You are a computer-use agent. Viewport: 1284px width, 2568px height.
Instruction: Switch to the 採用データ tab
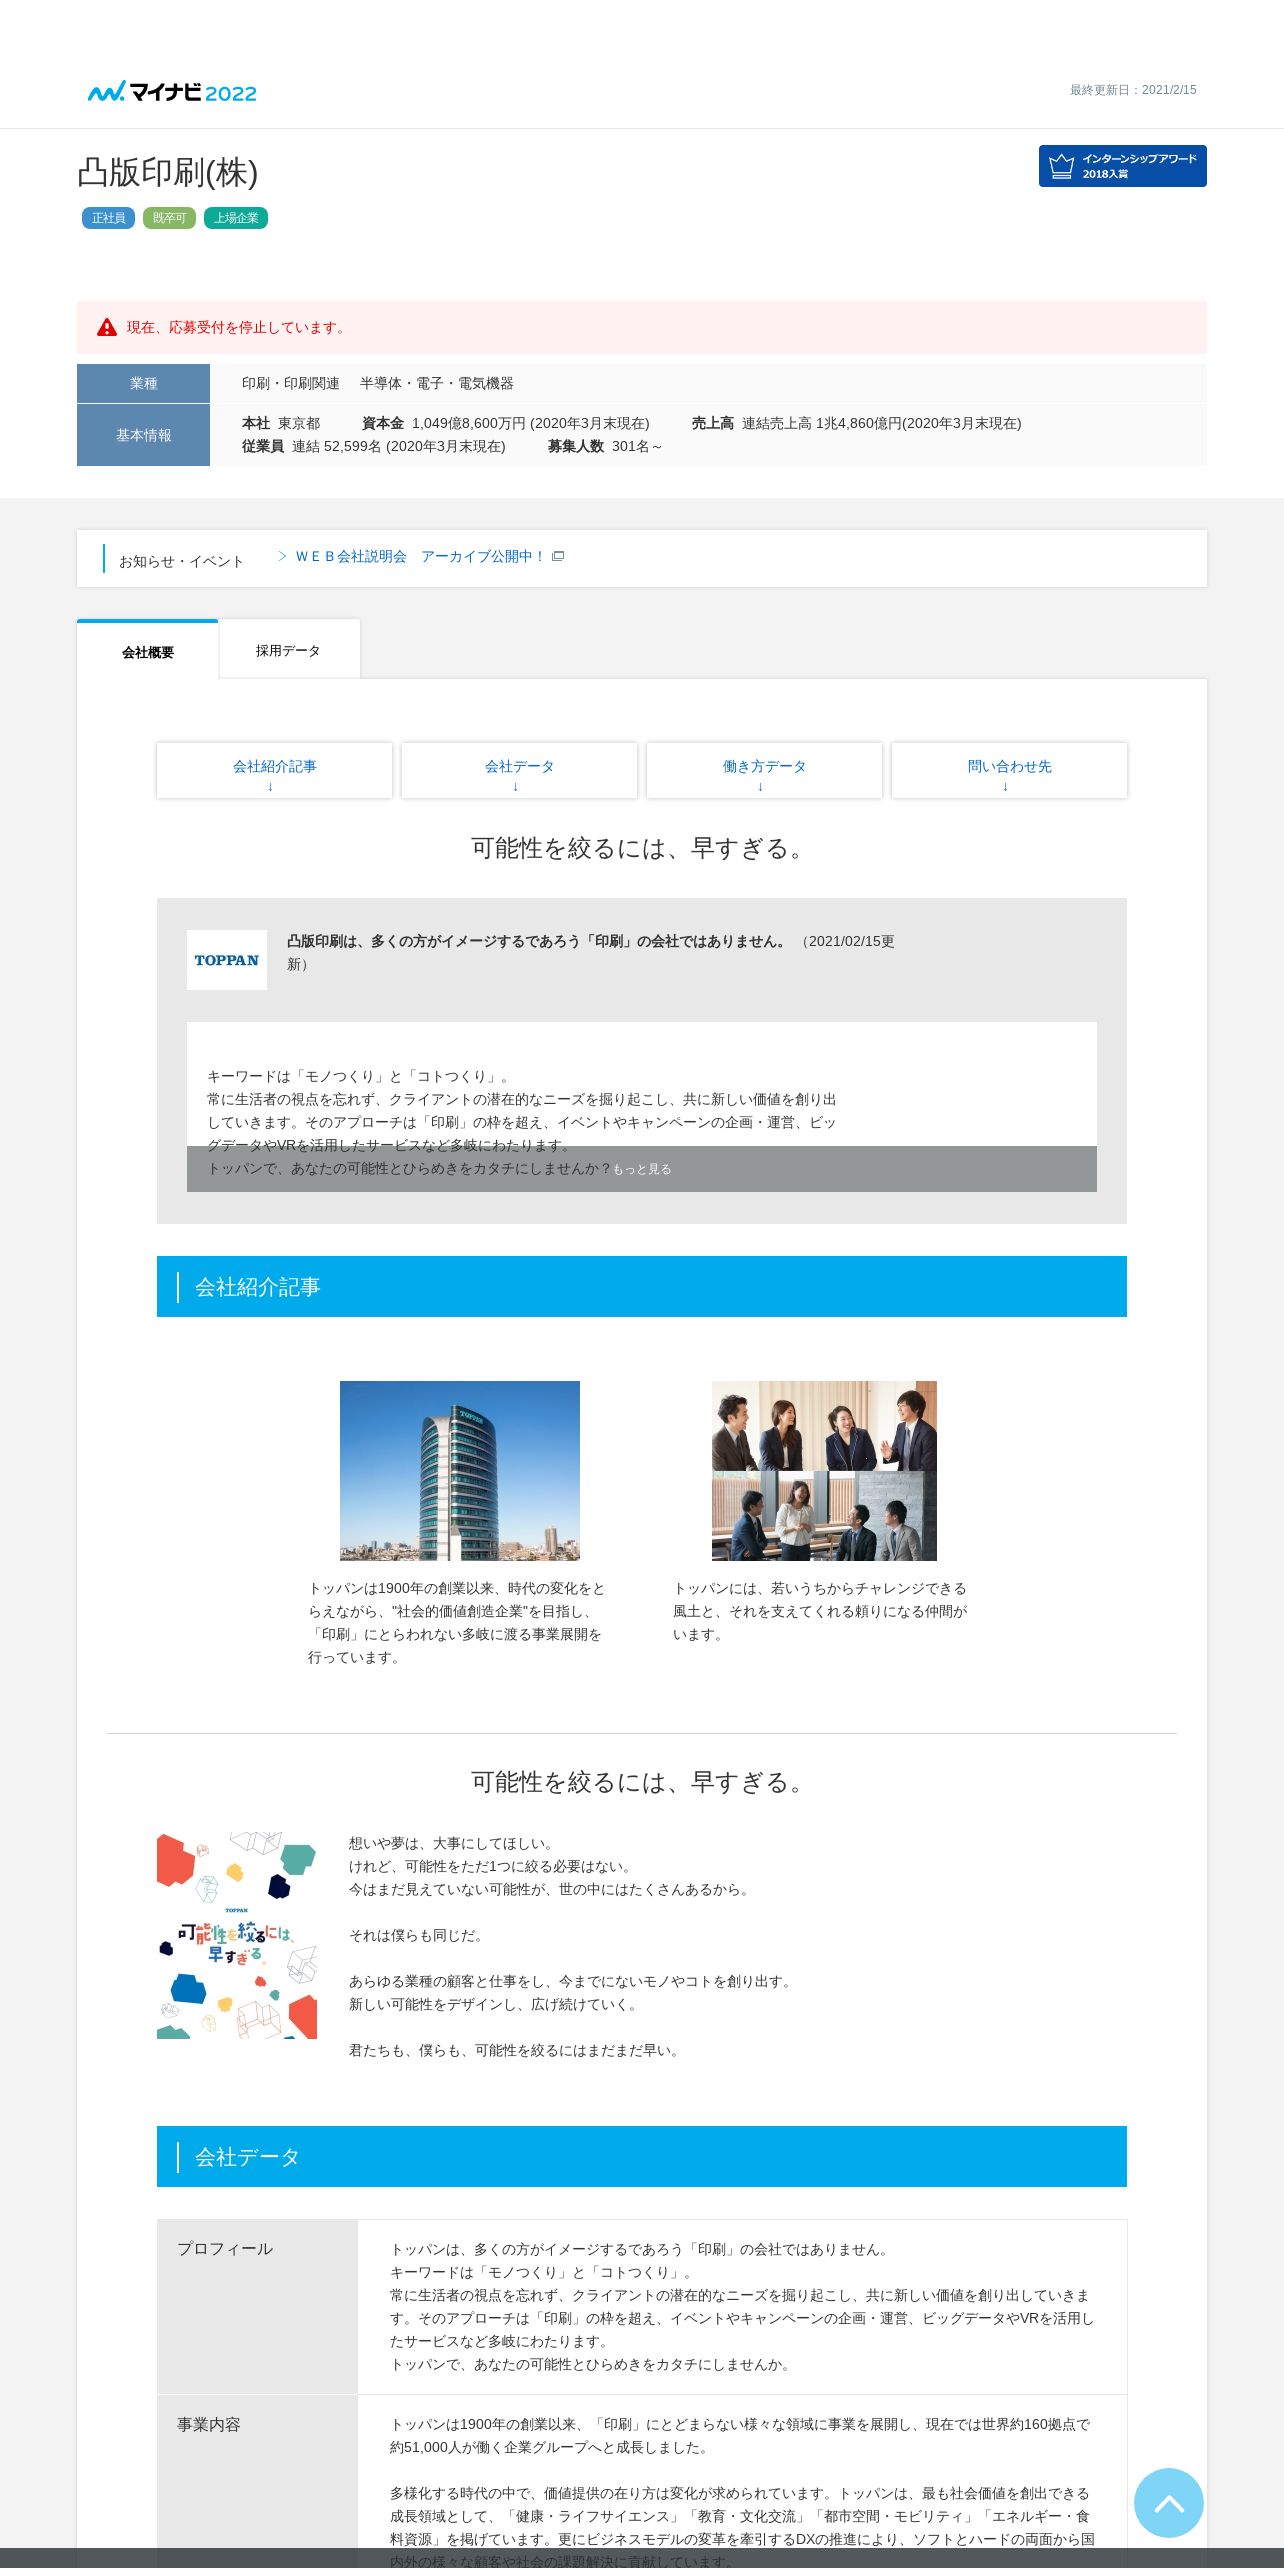tap(289, 650)
